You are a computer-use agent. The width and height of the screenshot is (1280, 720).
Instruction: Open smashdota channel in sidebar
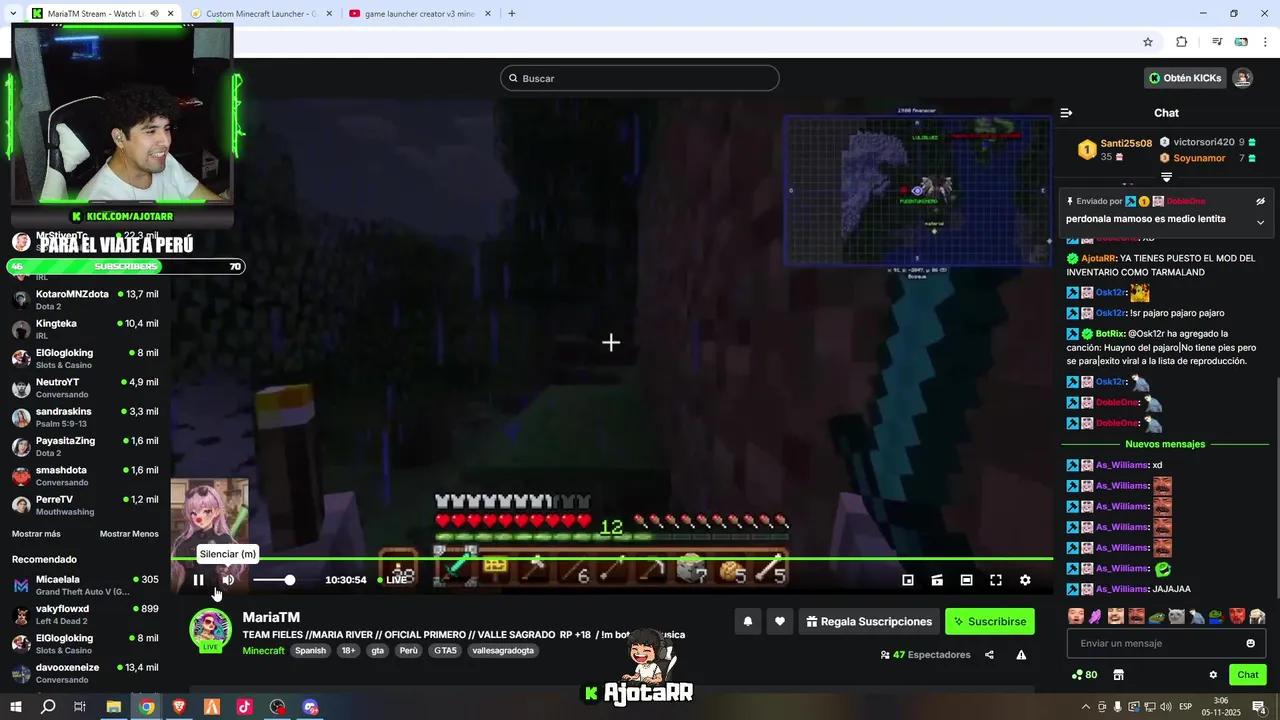pos(85,475)
